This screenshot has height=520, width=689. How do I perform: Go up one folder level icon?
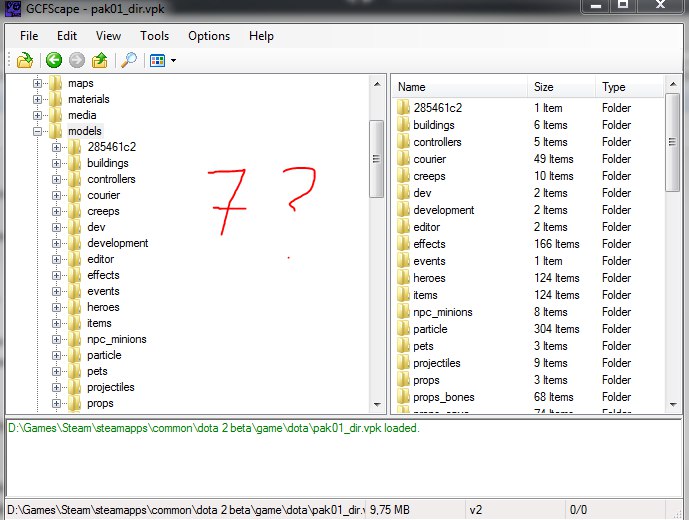(x=100, y=60)
